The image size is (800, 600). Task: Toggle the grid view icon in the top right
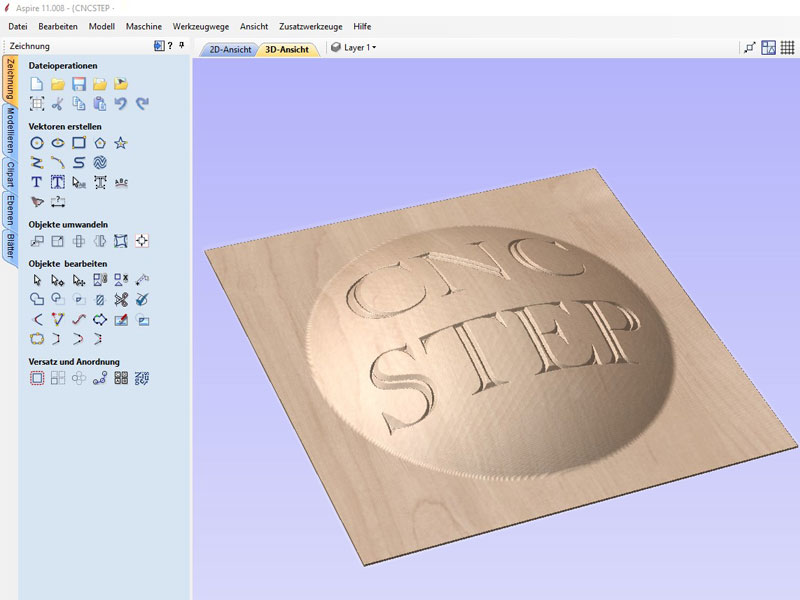coord(787,47)
